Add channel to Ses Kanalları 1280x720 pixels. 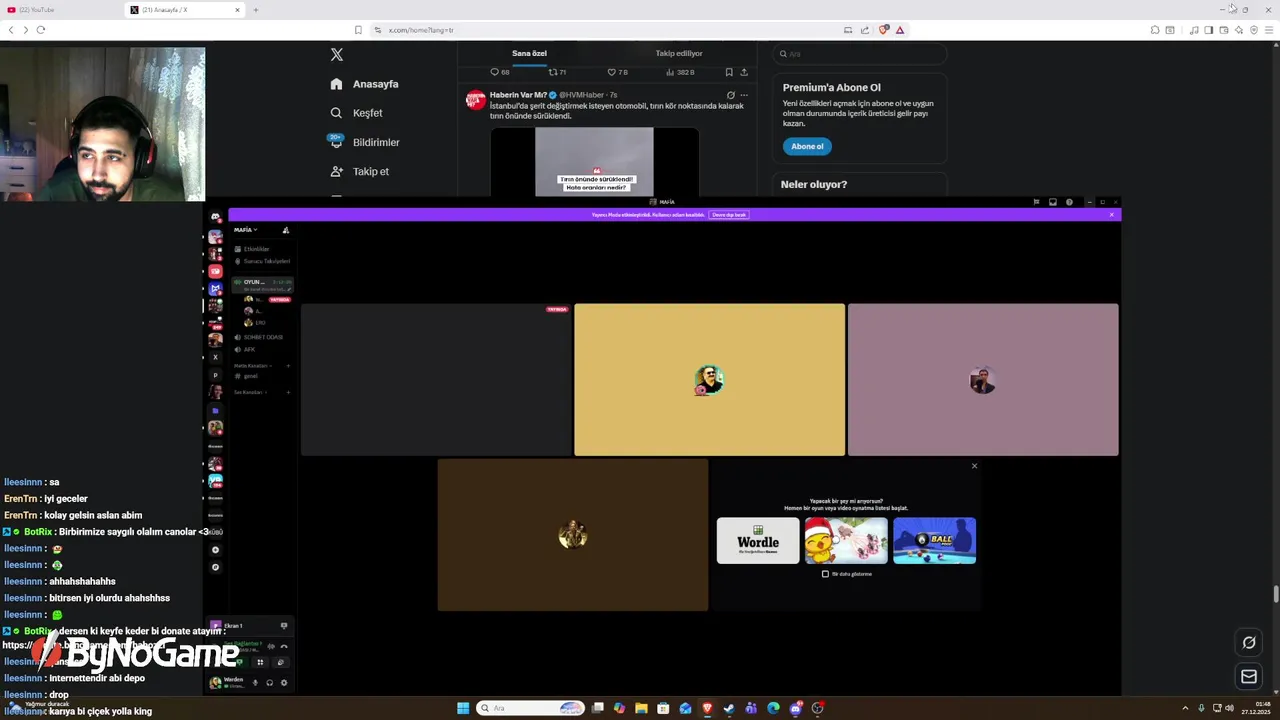click(288, 392)
